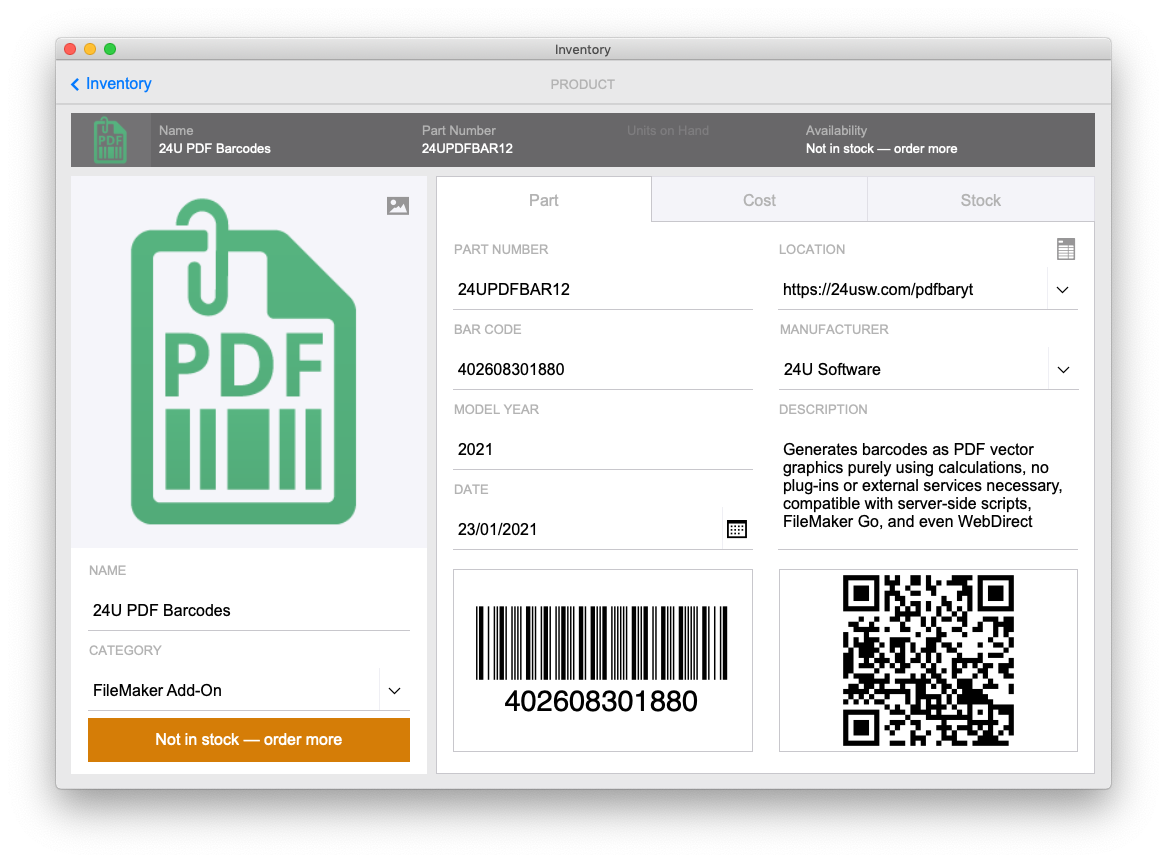This screenshot has height=863, width=1167.
Task: Click the Part Number field 24UPDFBAR12
Action: coord(603,290)
